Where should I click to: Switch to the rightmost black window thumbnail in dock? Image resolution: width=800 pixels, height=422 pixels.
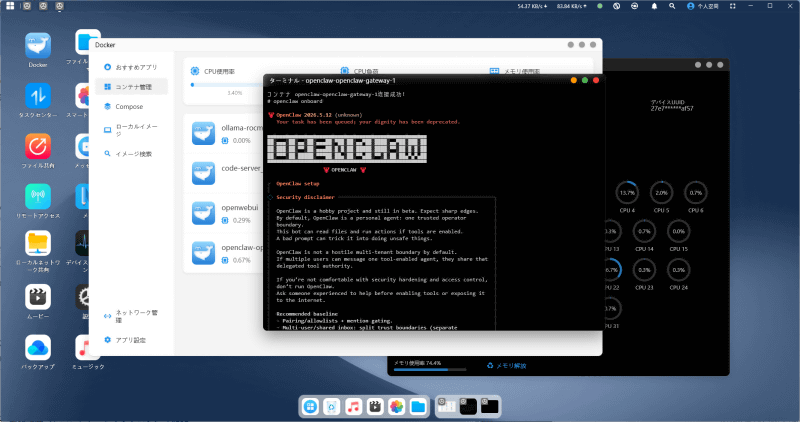490,406
